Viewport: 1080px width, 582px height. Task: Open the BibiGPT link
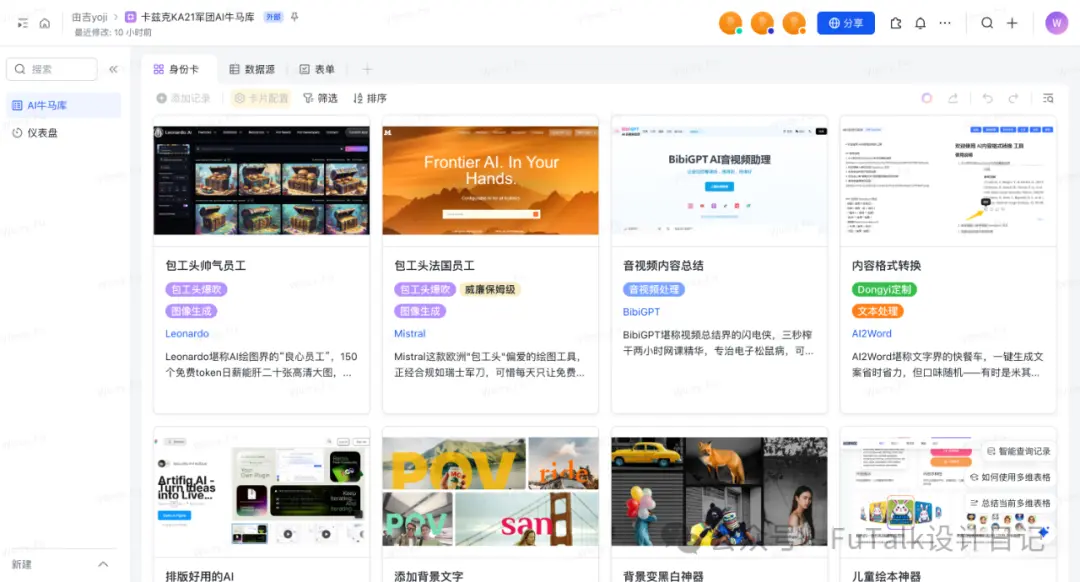(x=641, y=312)
